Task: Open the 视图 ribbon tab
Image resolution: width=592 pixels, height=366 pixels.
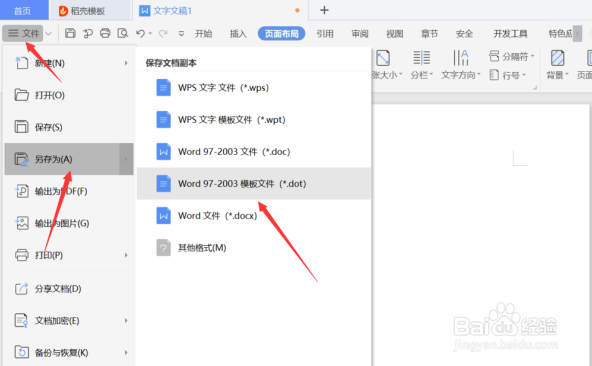Action: (x=395, y=34)
